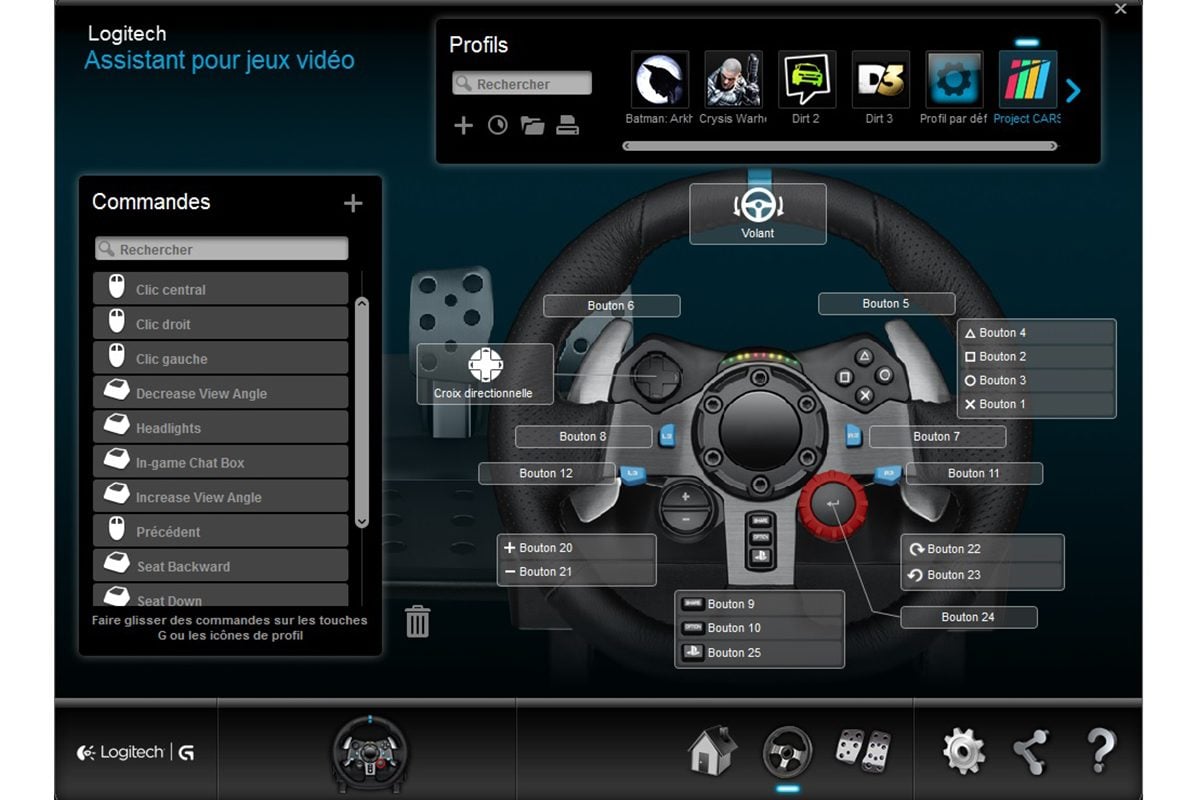Click the Logitech G logo
The image size is (1200, 800).
[x=135, y=753]
